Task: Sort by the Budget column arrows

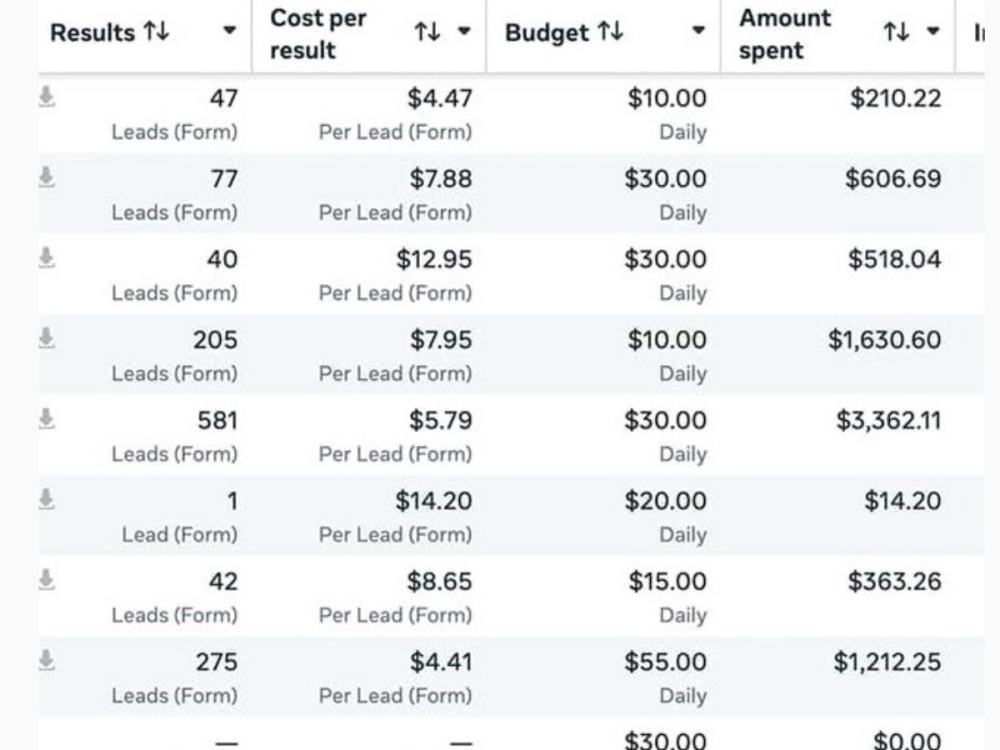Action: coord(610,31)
